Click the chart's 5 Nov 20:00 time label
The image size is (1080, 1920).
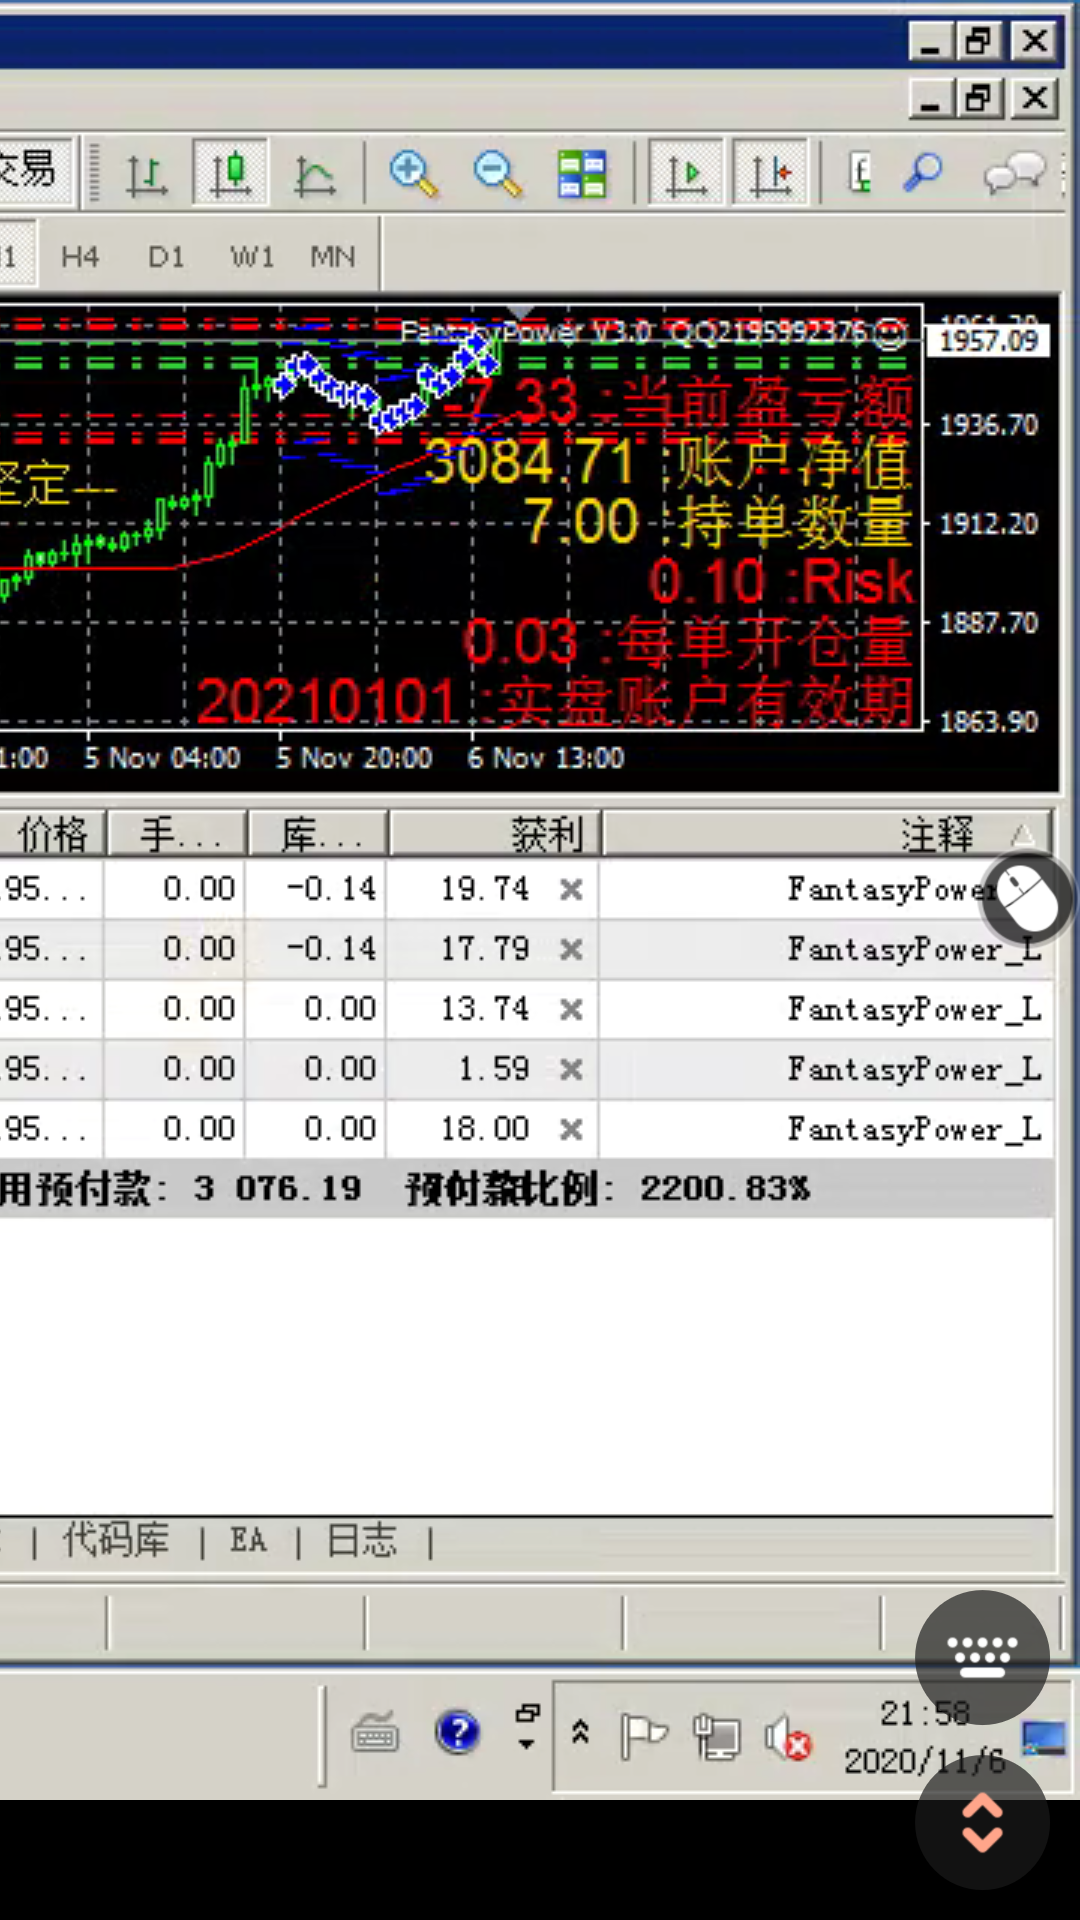(x=354, y=758)
